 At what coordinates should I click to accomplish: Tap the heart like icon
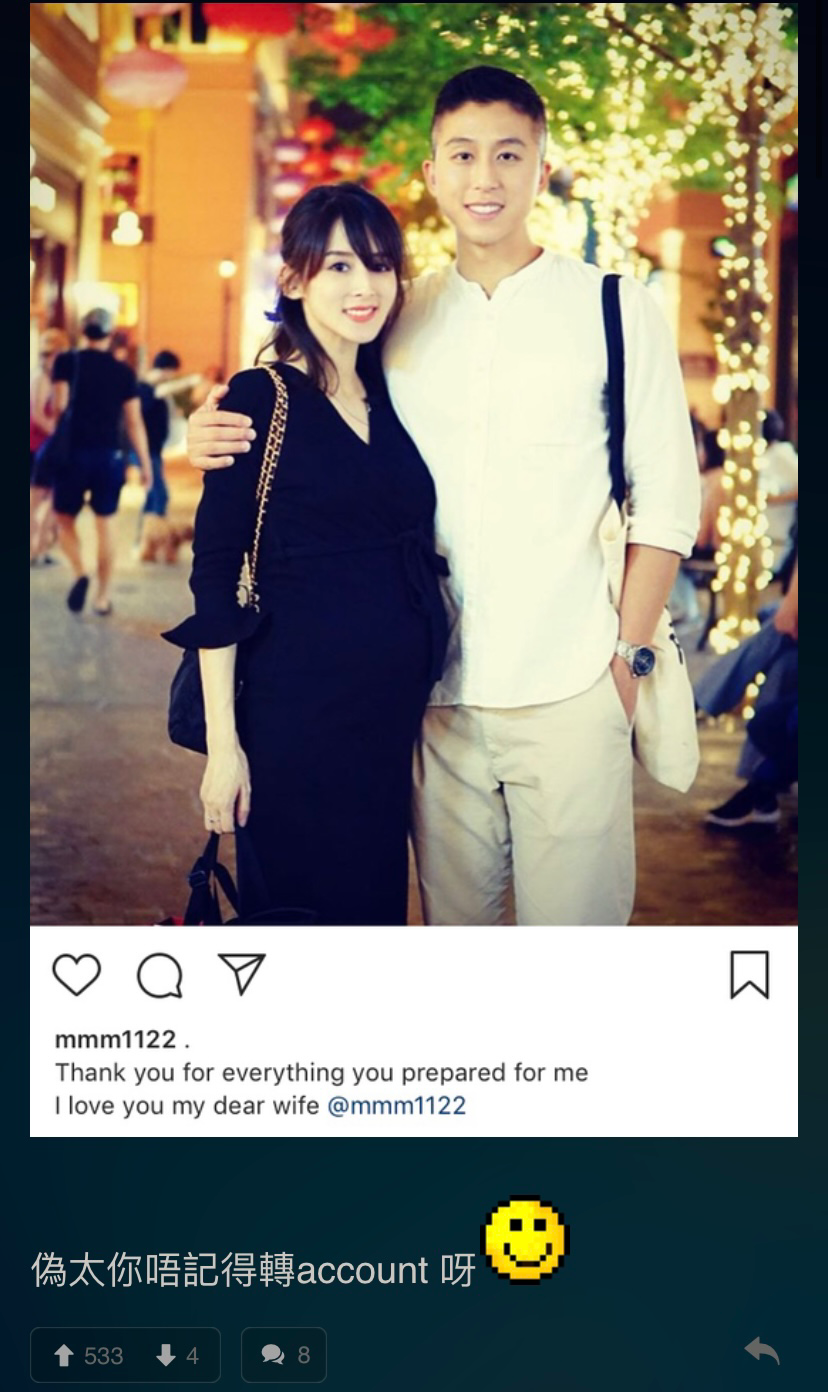point(77,975)
